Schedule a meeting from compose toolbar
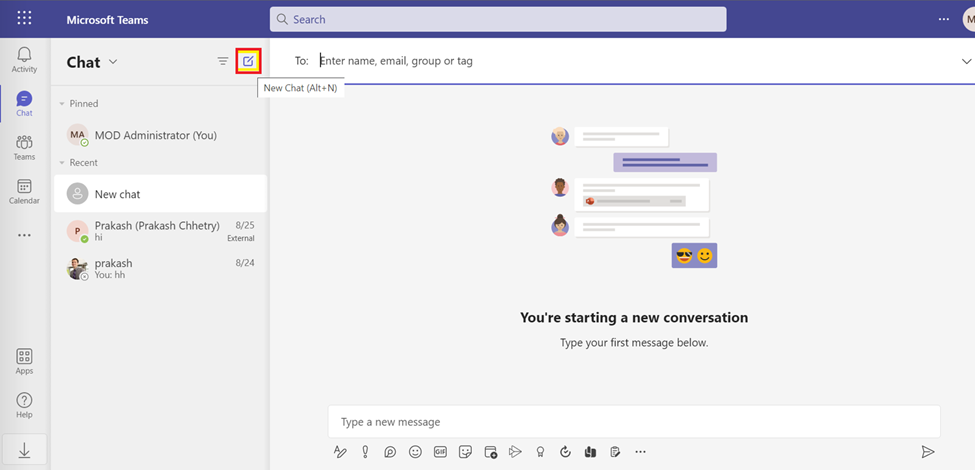The width and height of the screenshot is (975, 470). [491, 452]
